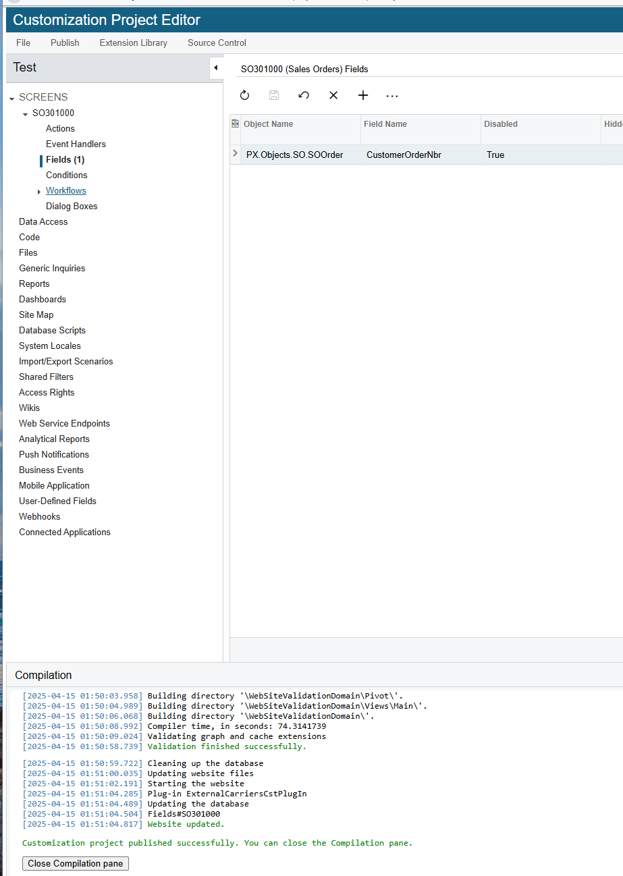The image size is (623, 876).
Task: Open Webhooks section
Action: coord(39,517)
